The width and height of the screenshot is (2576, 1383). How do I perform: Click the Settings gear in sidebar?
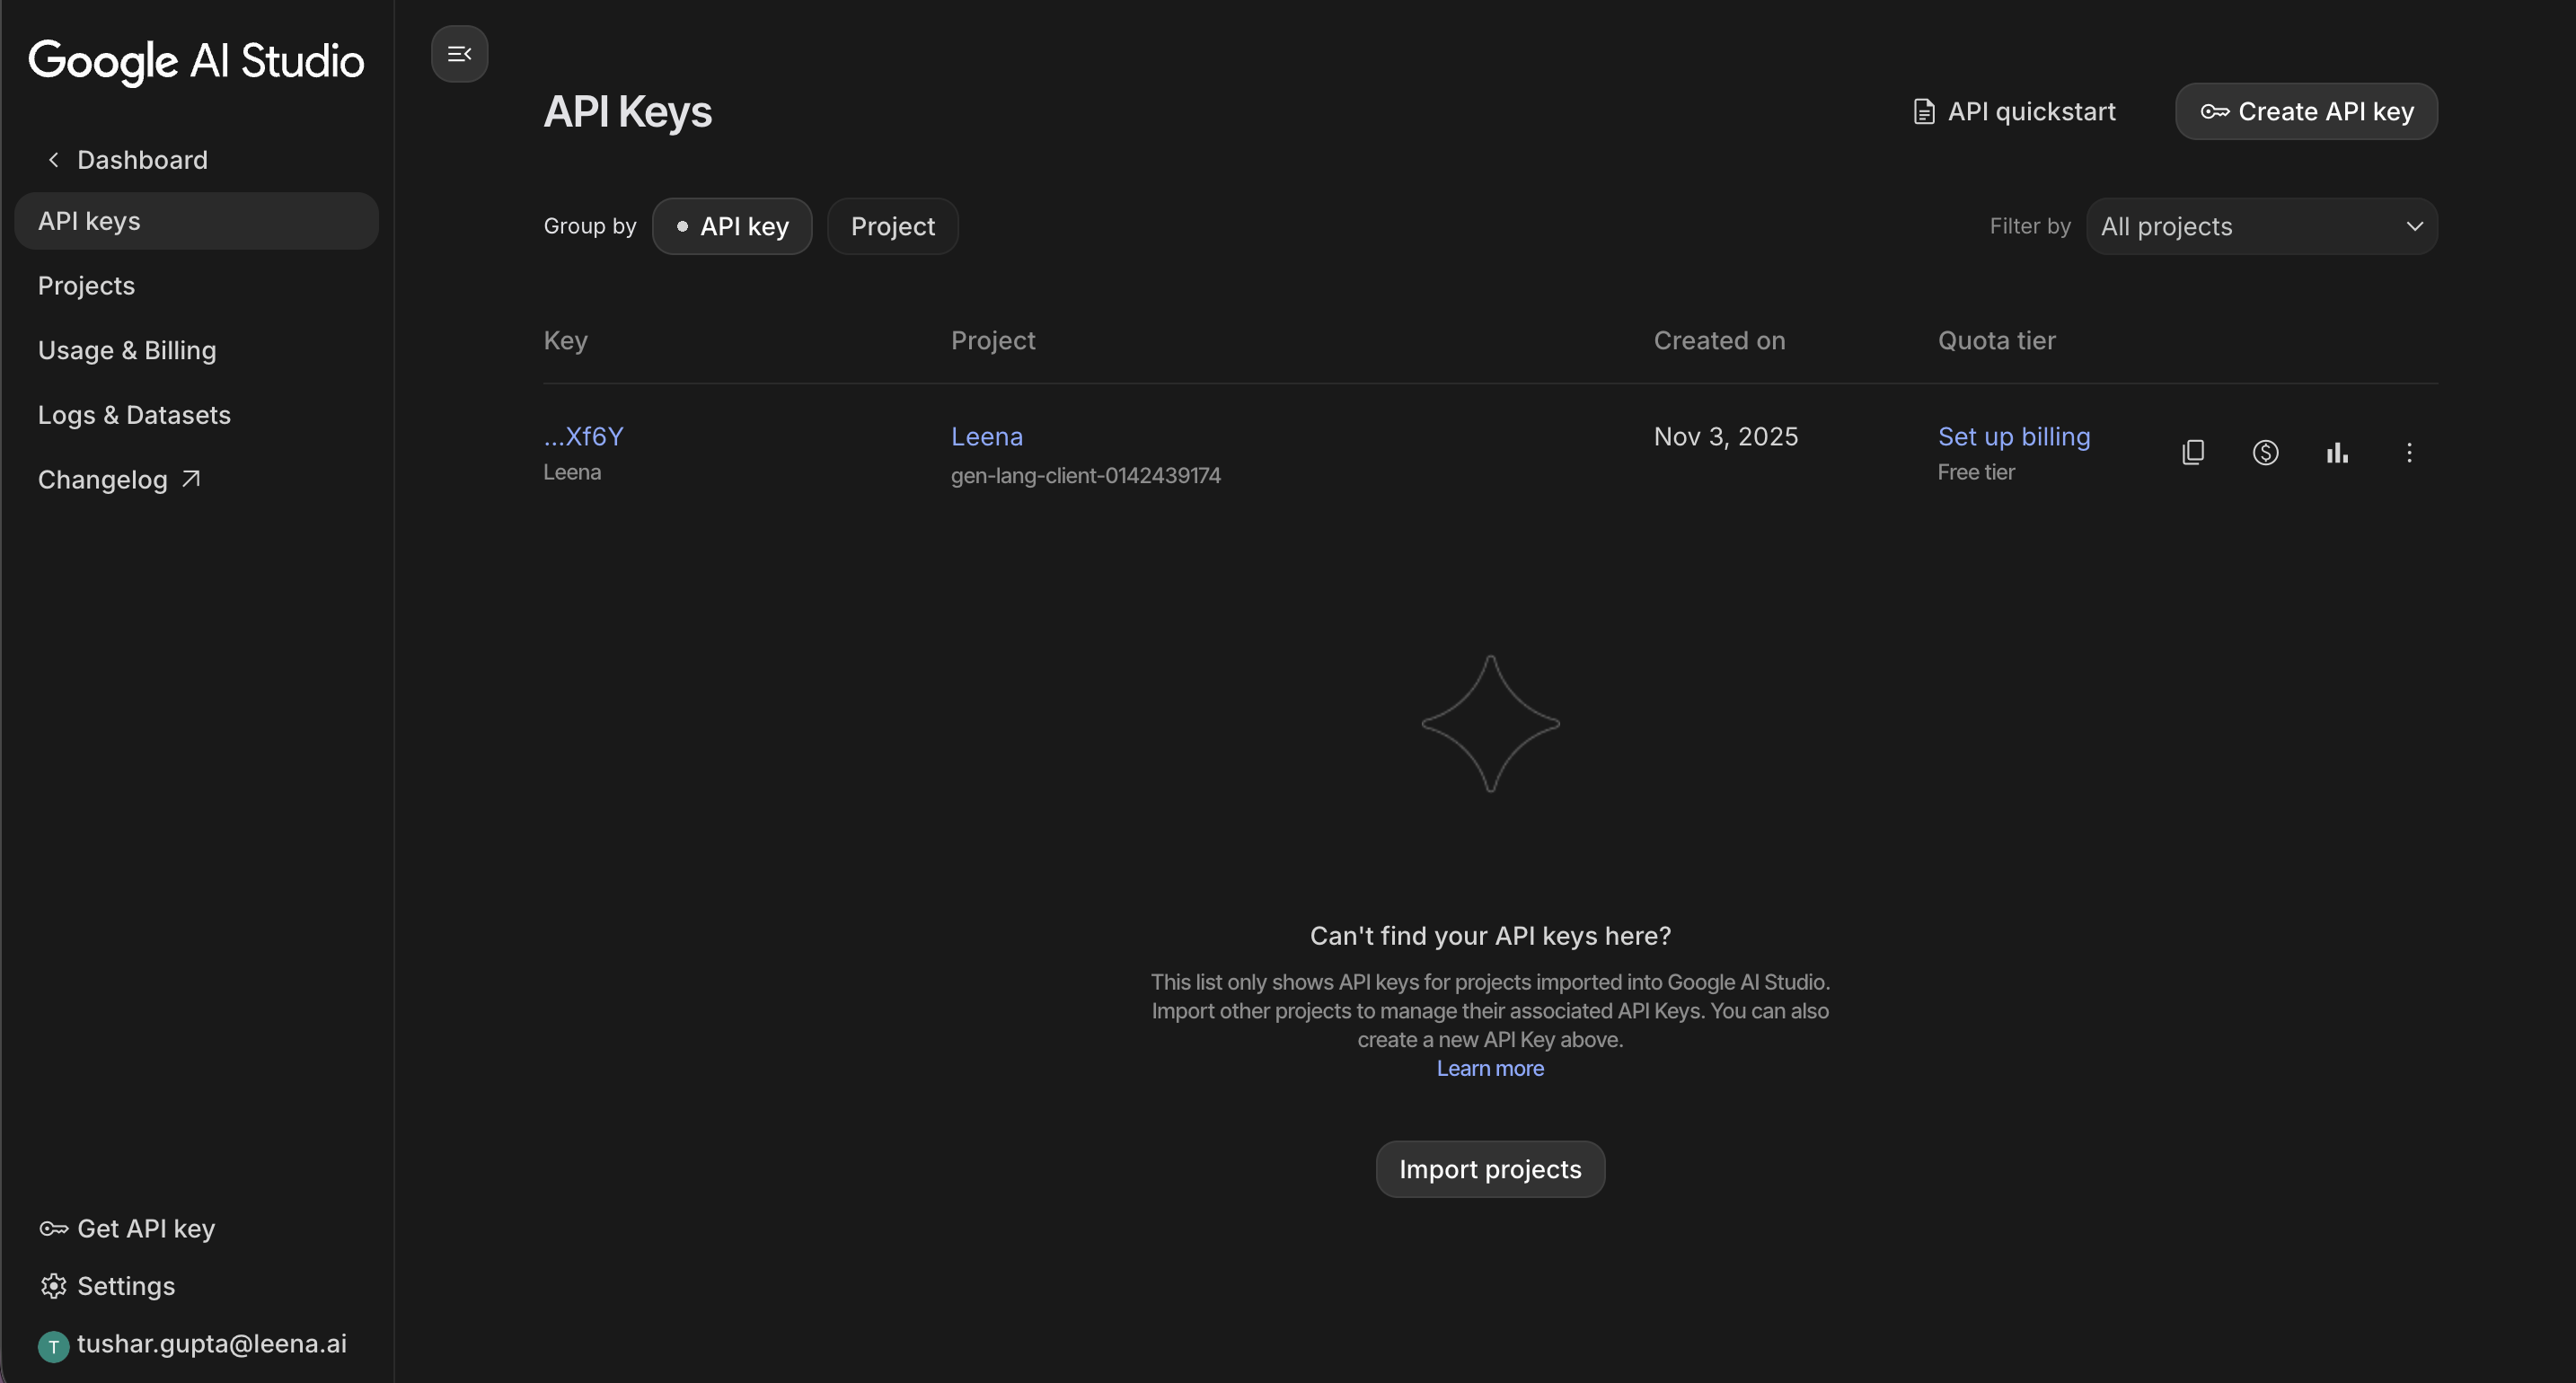coord(108,1286)
